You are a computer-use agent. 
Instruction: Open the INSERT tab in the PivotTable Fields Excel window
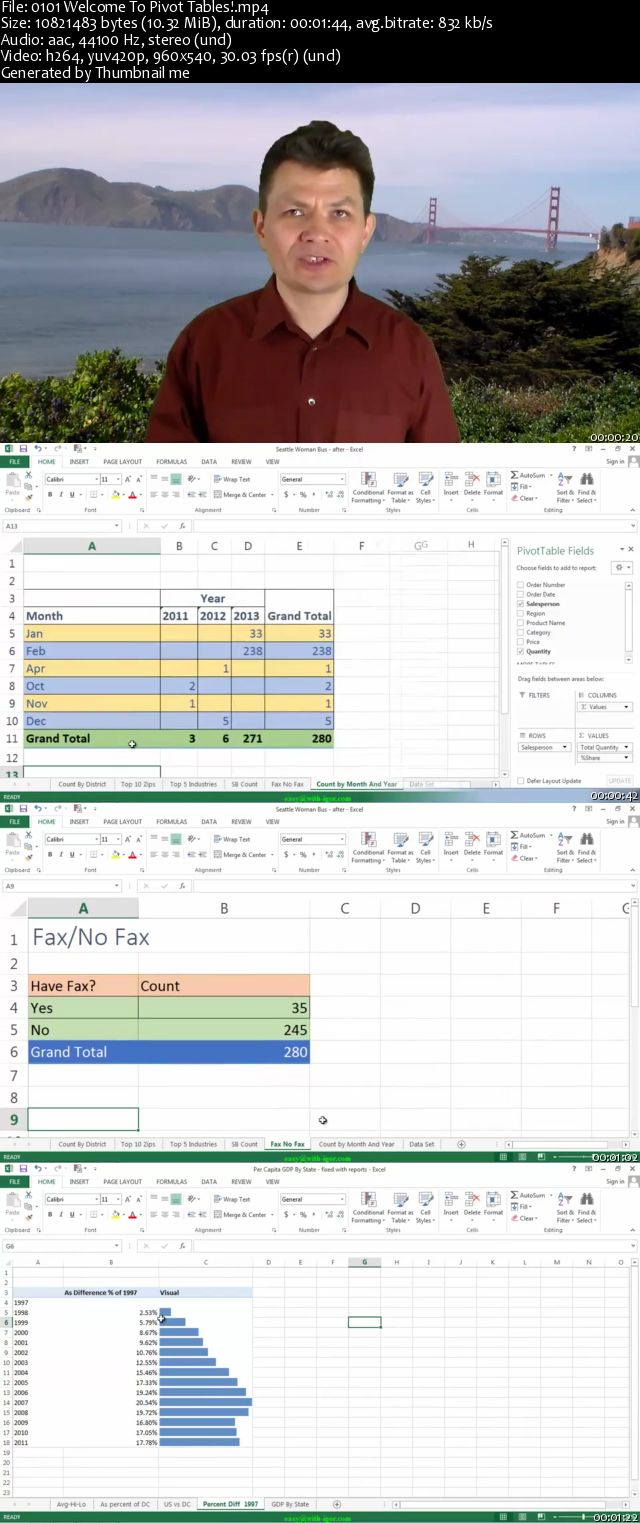point(79,462)
